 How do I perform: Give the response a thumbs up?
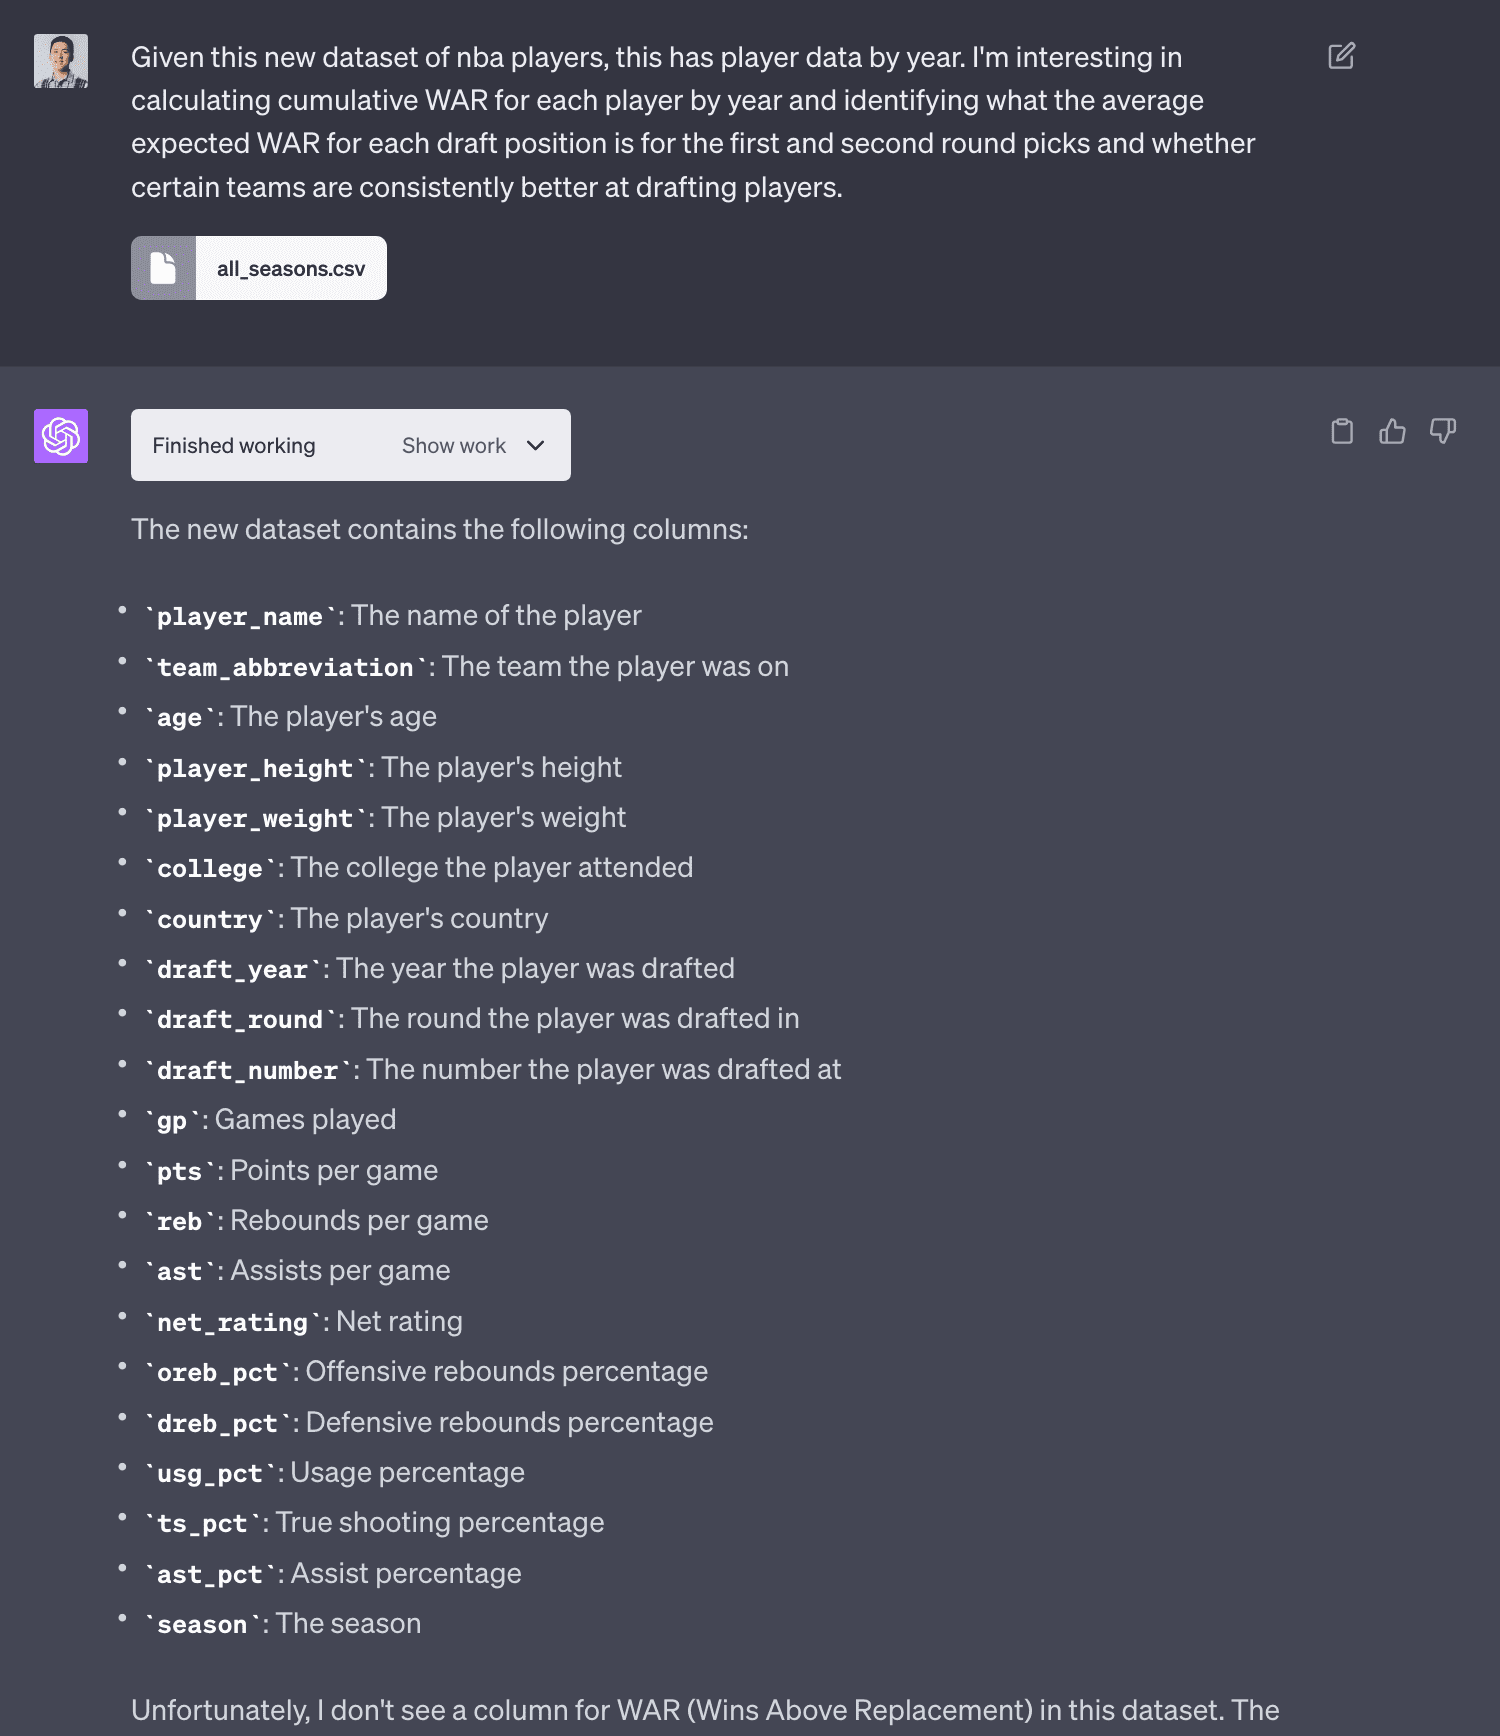(1392, 431)
